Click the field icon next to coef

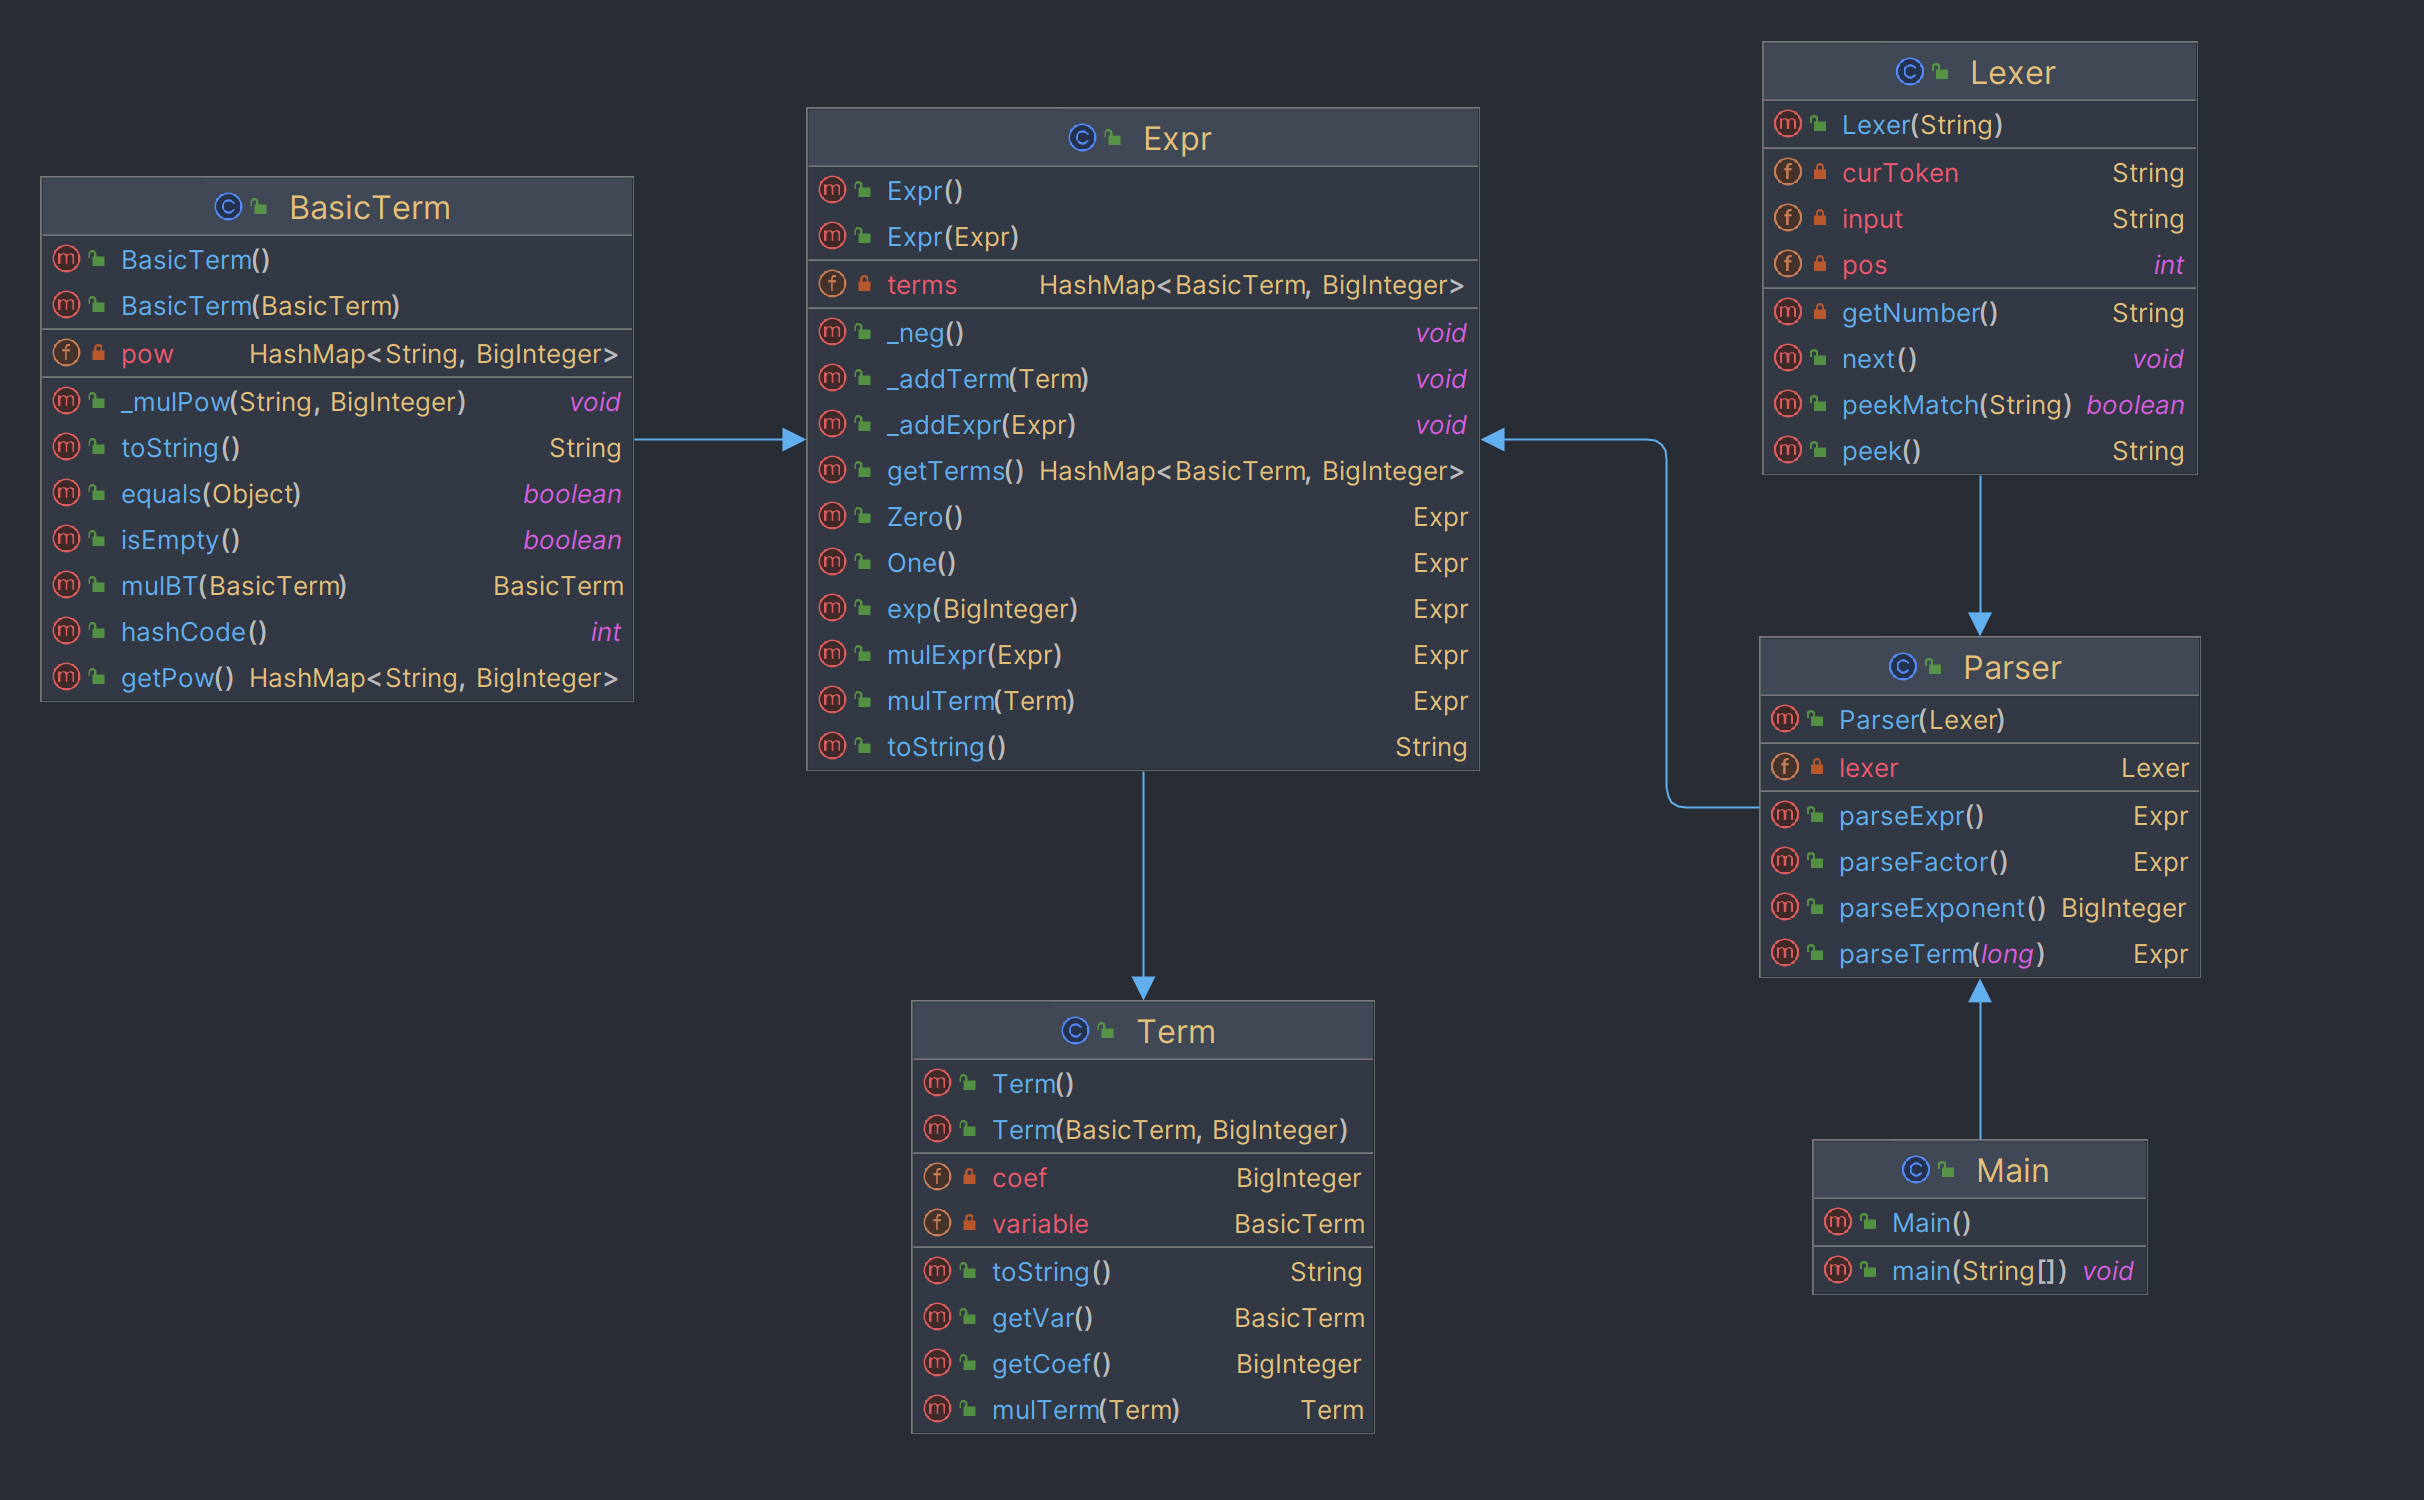[937, 1177]
